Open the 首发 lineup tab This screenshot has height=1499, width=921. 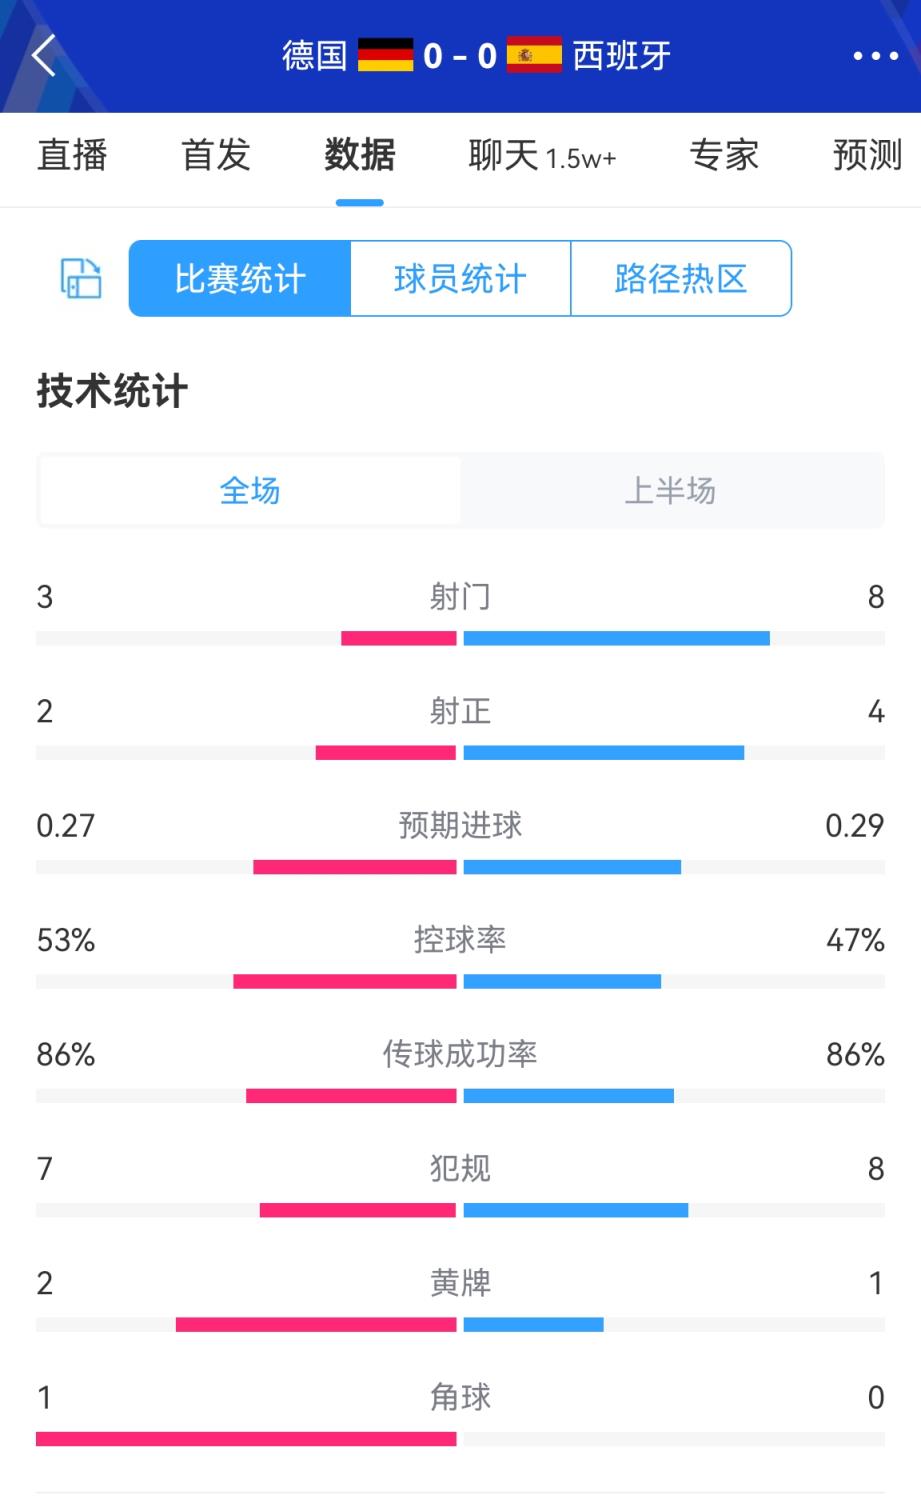click(216, 156)
